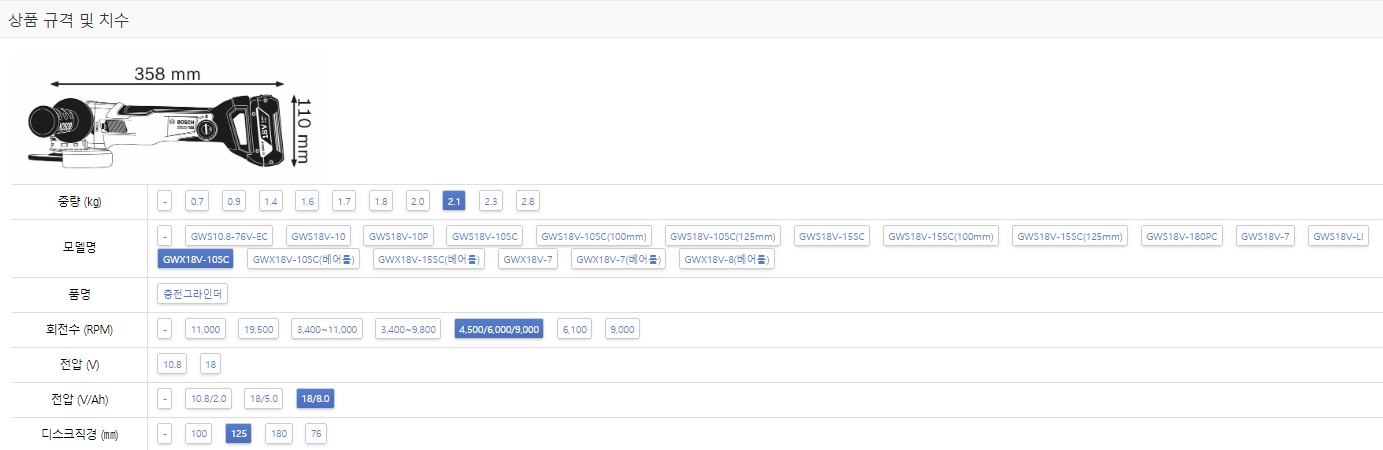This screenshot has height=450, width=1383.
Task: Toggle the selected 4,500/6,000/9,000 RPM chip
Action: pyautogui.click(x=499, y=329)
